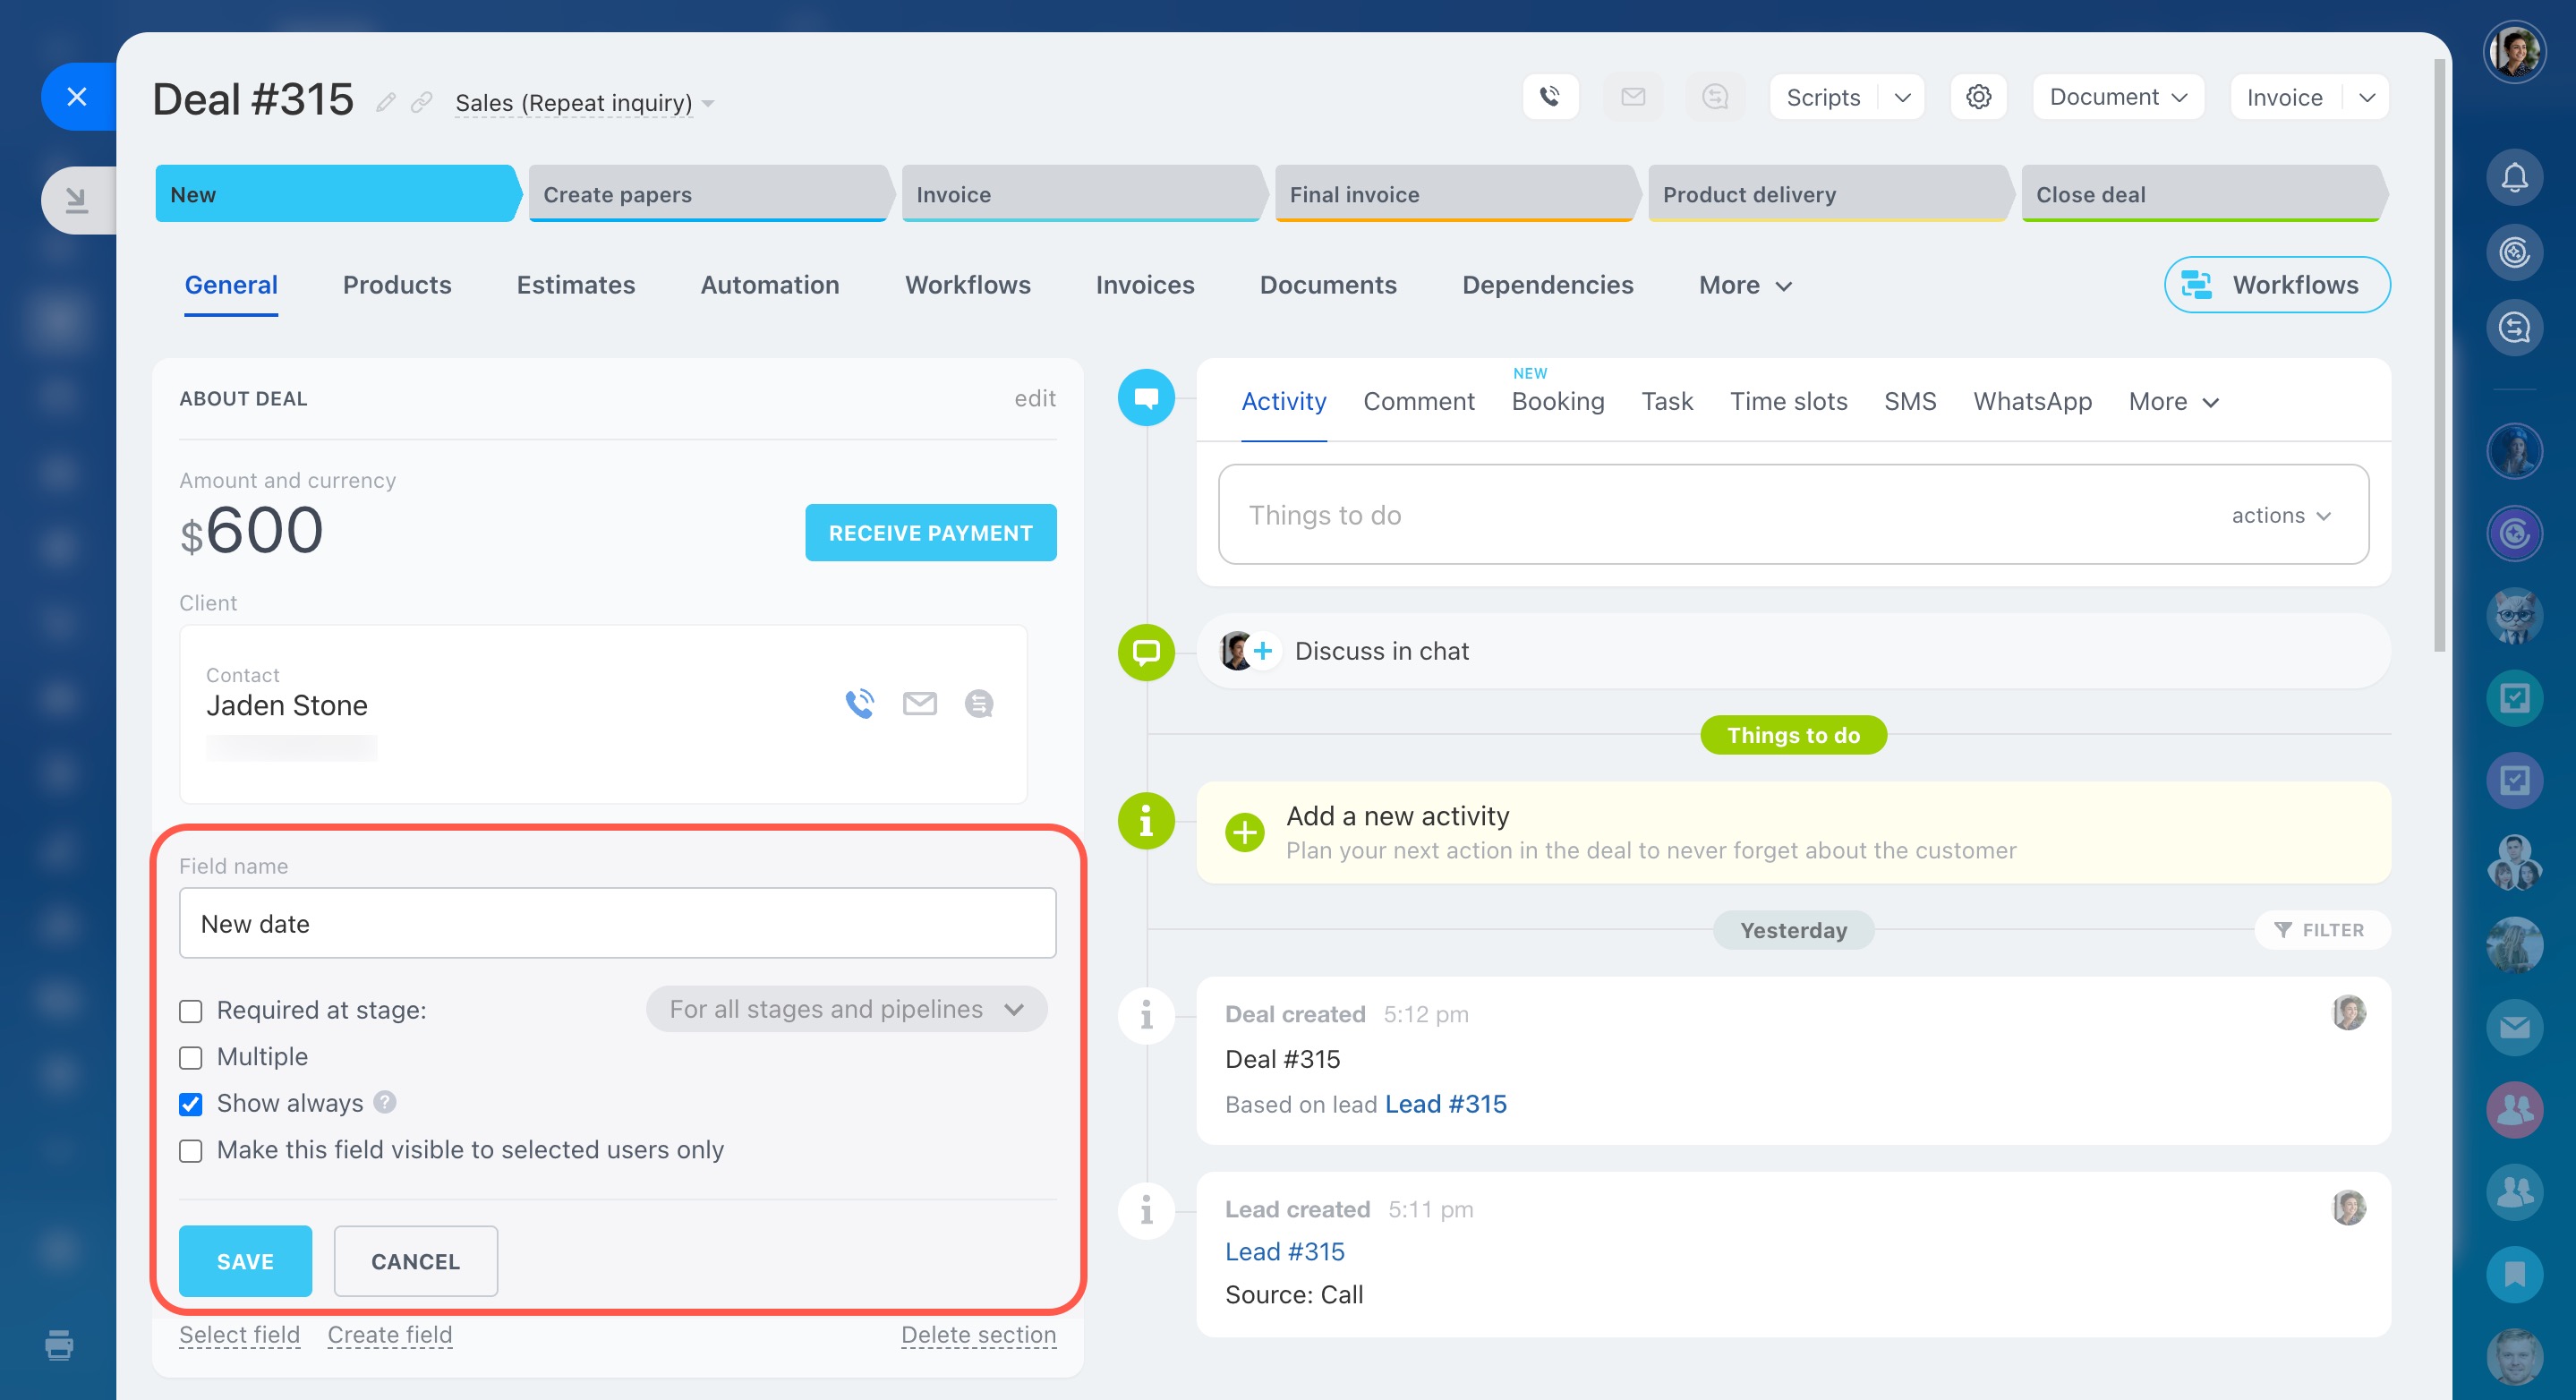Open the settings gear icon
Viewport: 2576px width, 1400px height.
(1977, 97)
